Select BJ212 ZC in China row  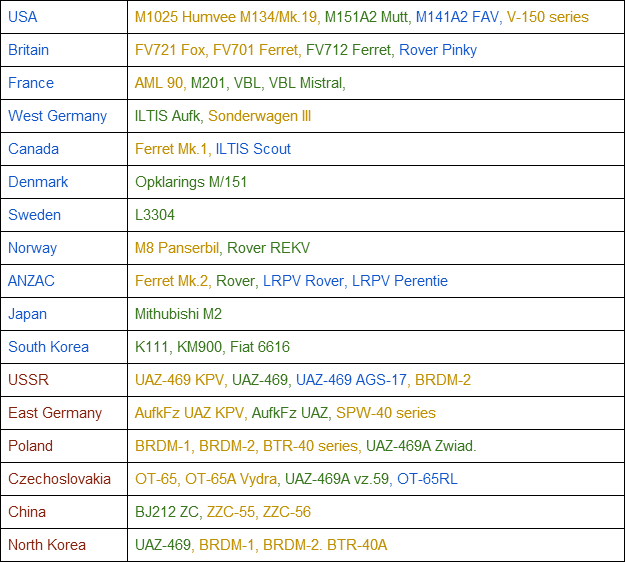pos(167,512)
